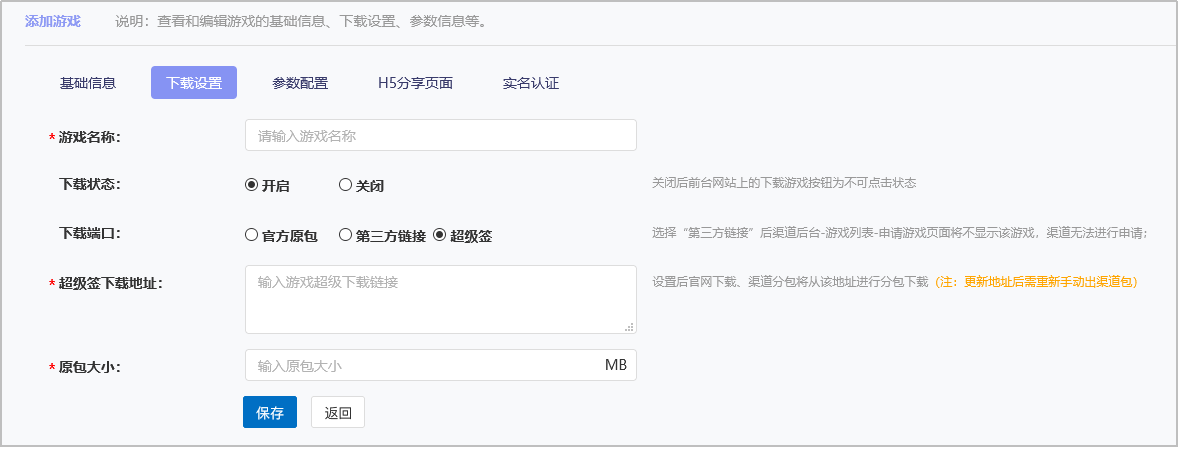Click the MB unit suffix
This screenshot has width=1180, height=449.
pos(616,366)
